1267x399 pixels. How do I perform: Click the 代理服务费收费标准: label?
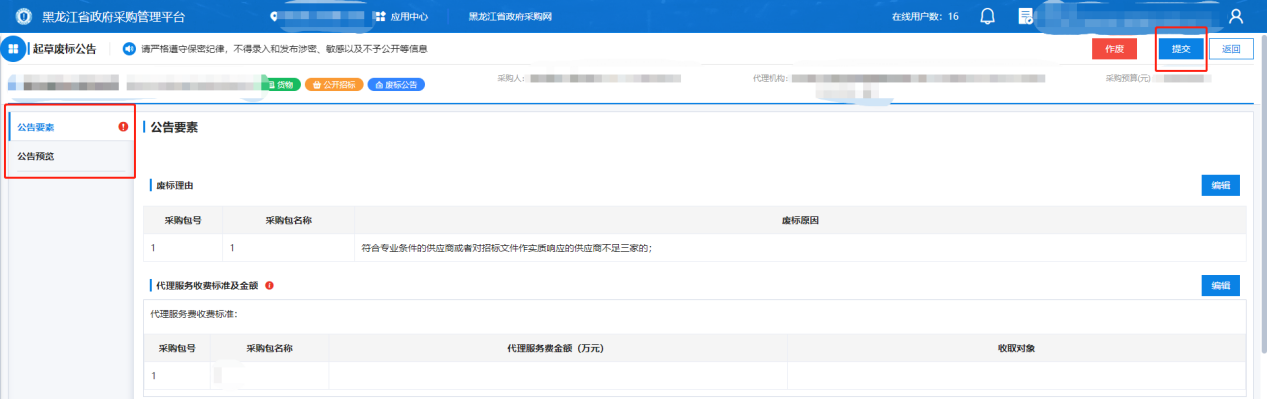pyautogui.click(x=194, y=313)
